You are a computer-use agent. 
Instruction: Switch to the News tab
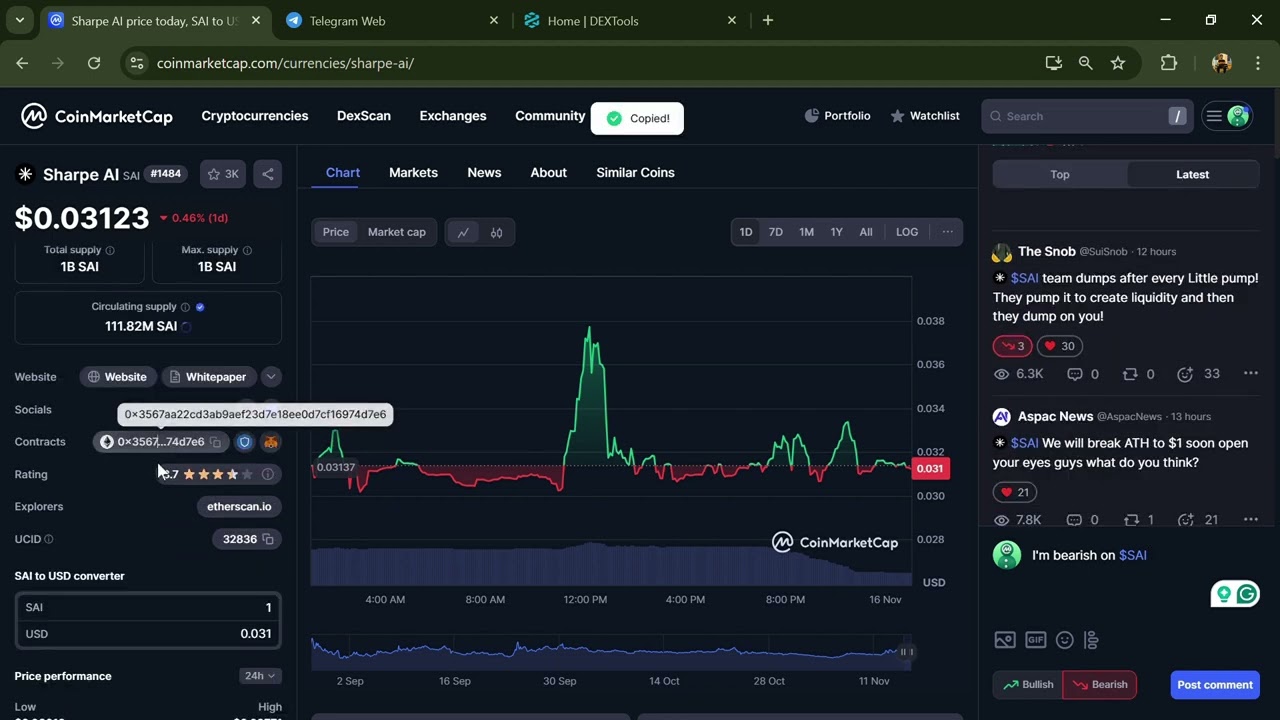pos(484,172)
